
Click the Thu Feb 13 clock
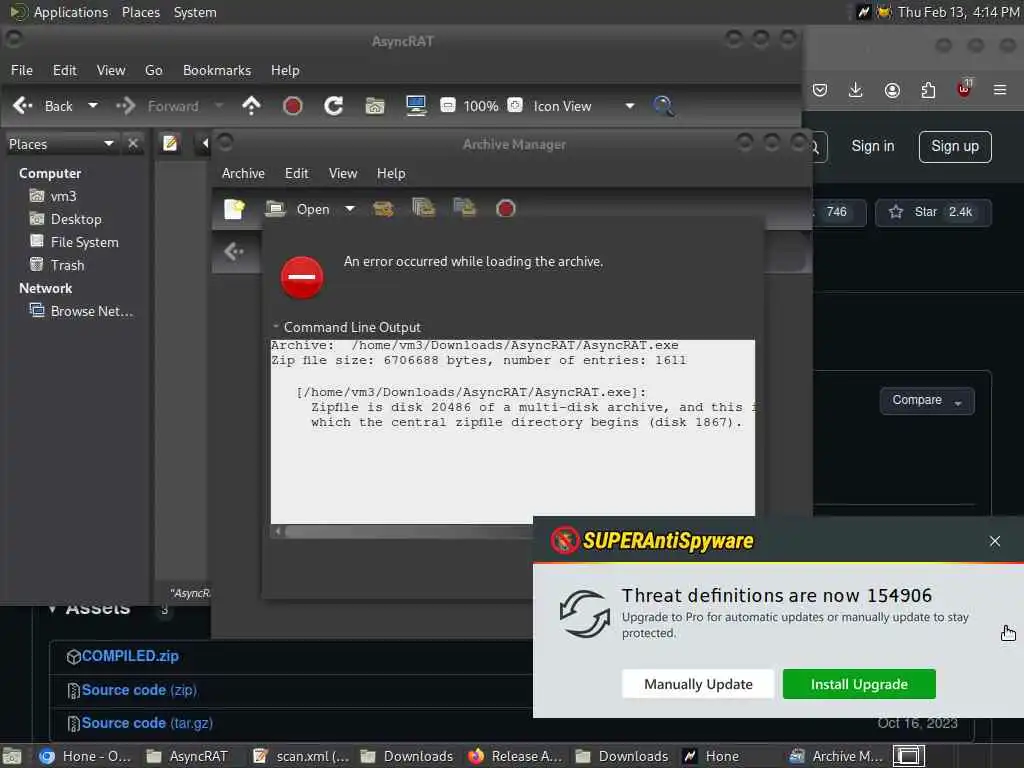click(x=958, y=12)
